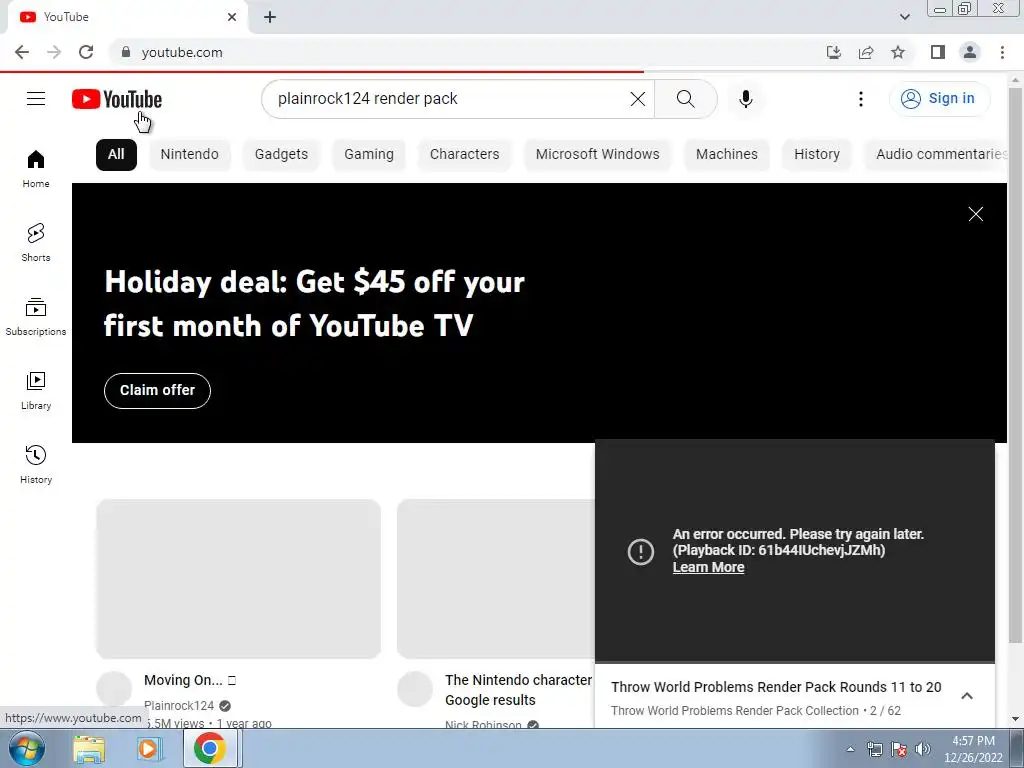1024x768 pixels.
Task: Click taskbar clock 4:57 PM
Action: coord(973,741)
